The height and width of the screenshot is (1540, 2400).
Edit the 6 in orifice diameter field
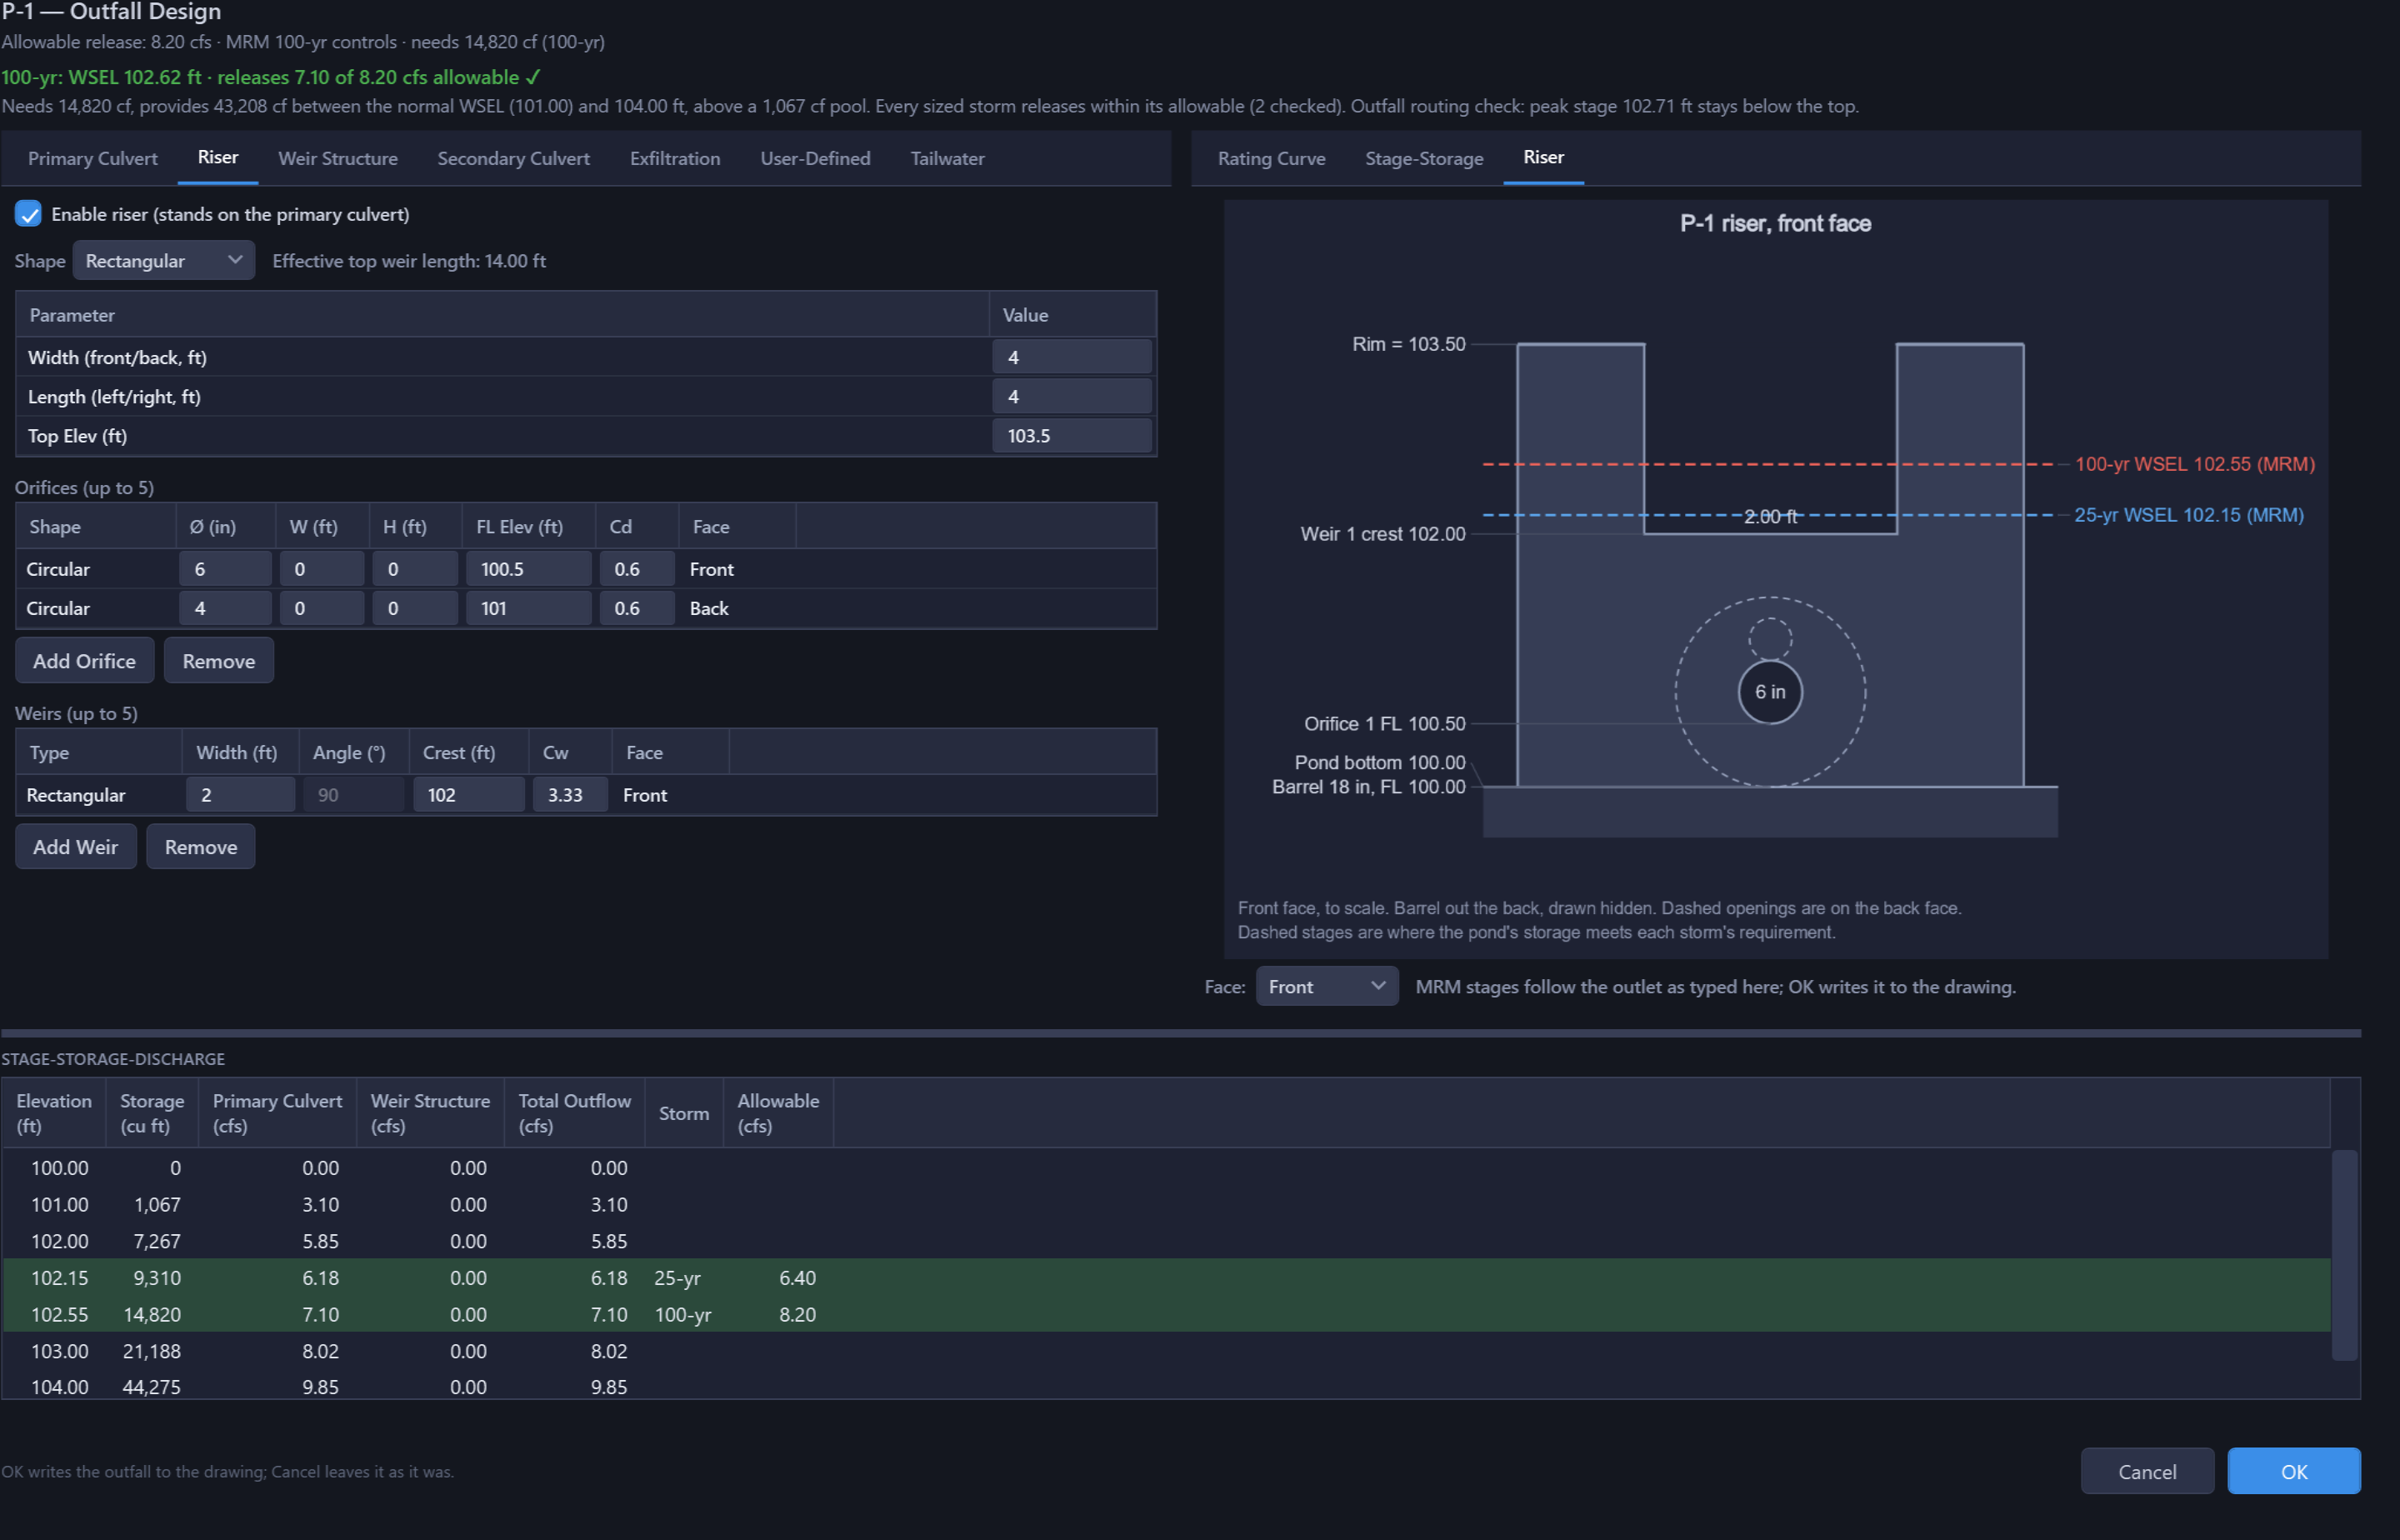click(225, 569)
